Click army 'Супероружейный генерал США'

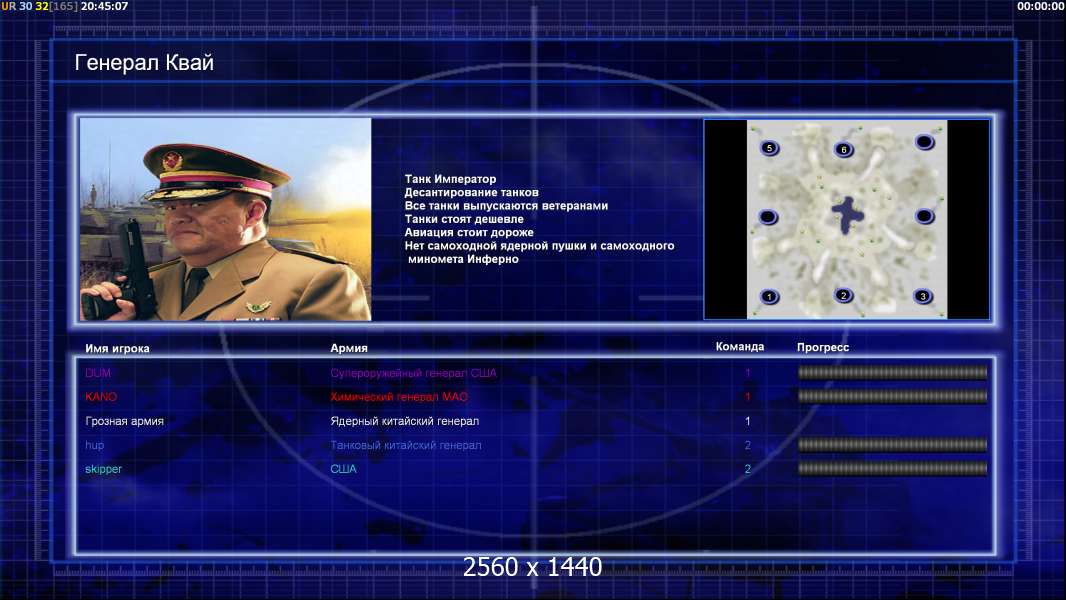pyautogui.click(x=413, y=373)
